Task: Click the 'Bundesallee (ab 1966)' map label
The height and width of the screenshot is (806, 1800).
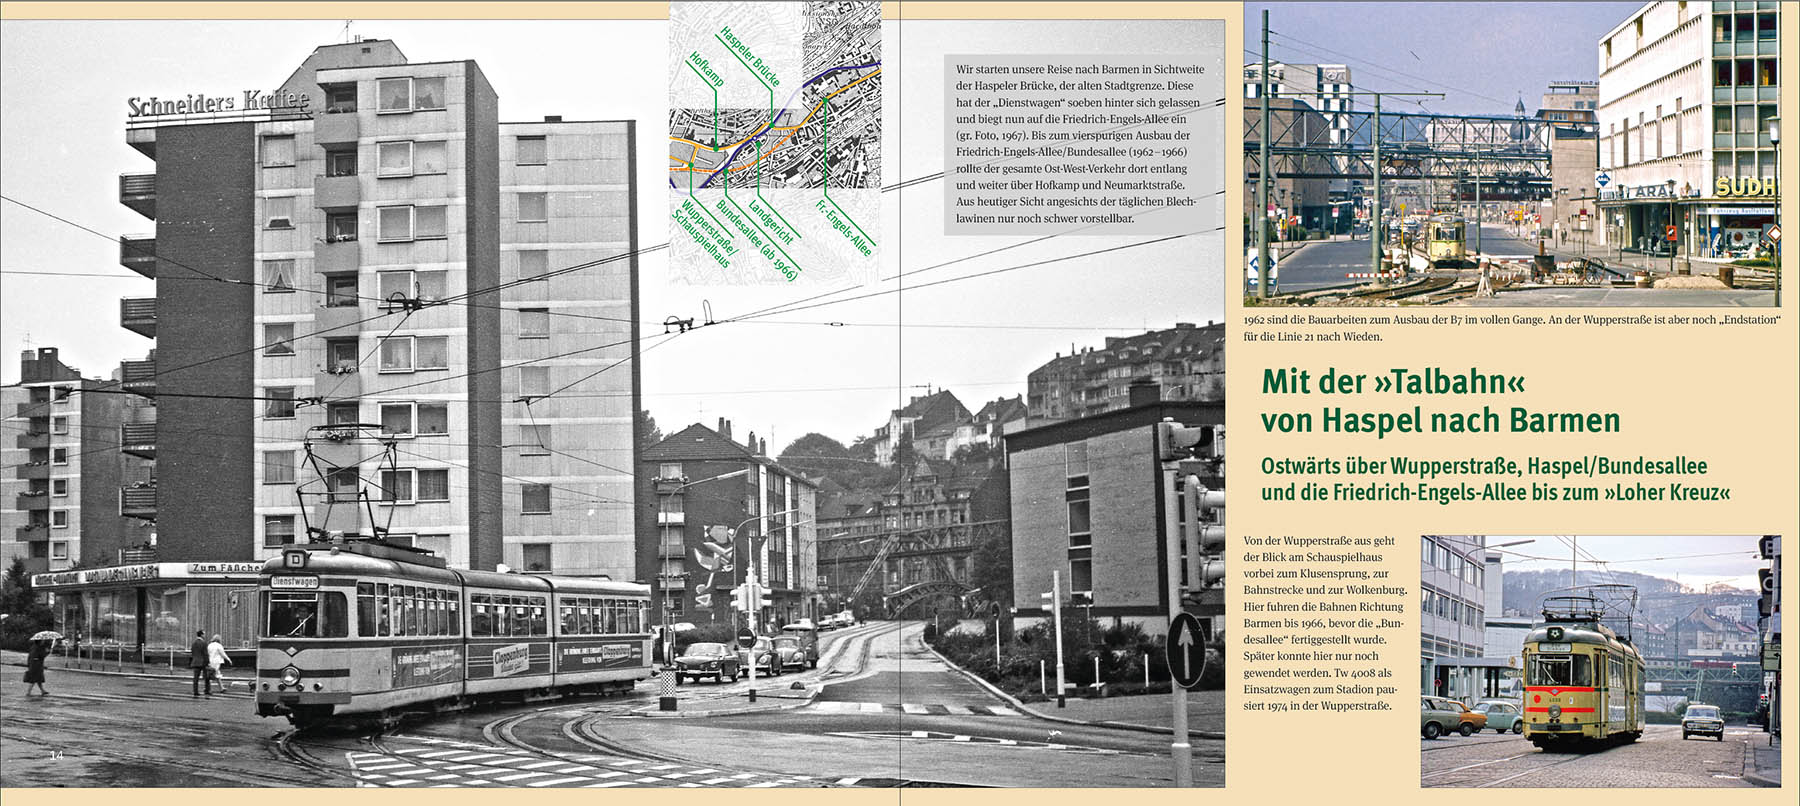Action: click(x=756, y=241)
